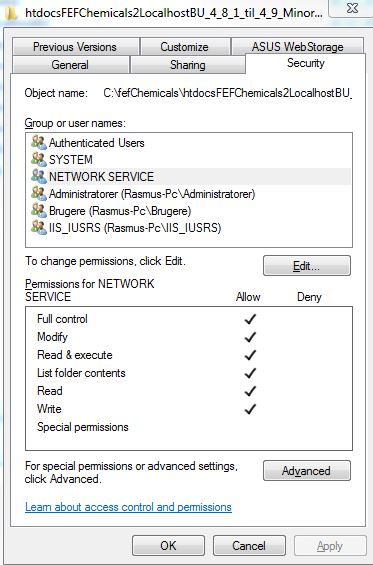Click the Read & execute permission row
373x565 pixels.
click(188, 355)
